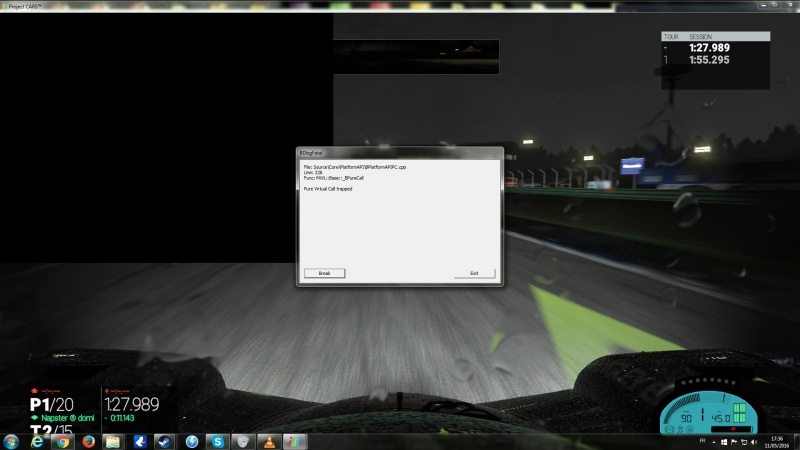Click the Break button in BDbgFatal dialog
The width and height of the screenshot is (800, 450).
click(324, 273)
